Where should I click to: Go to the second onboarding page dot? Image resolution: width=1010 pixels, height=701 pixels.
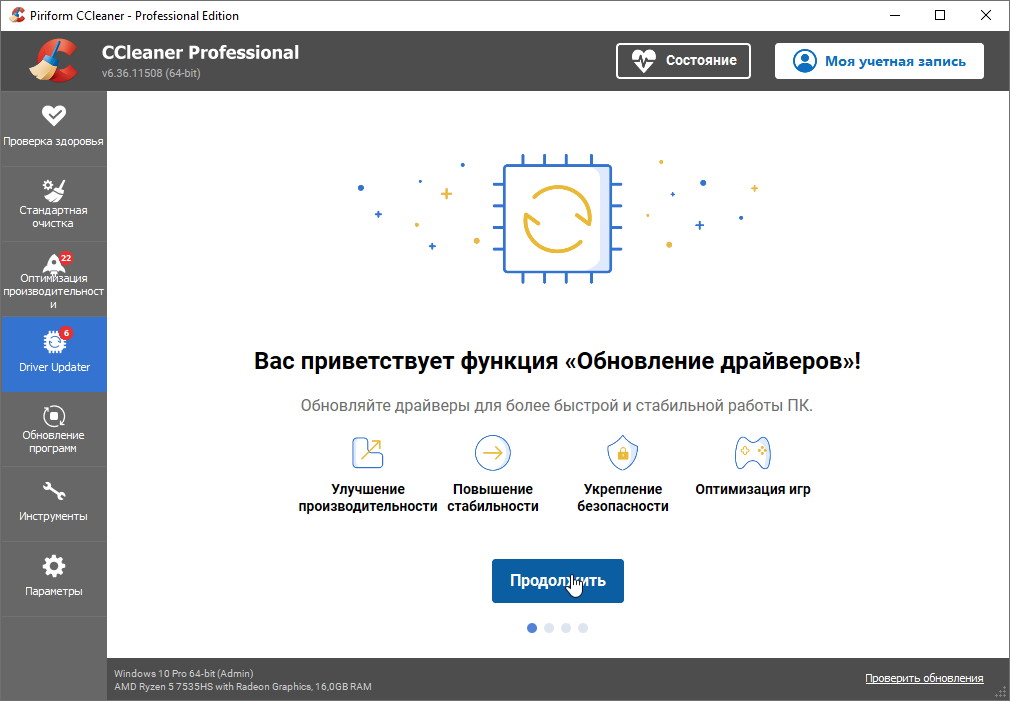[x=549, y=628]
